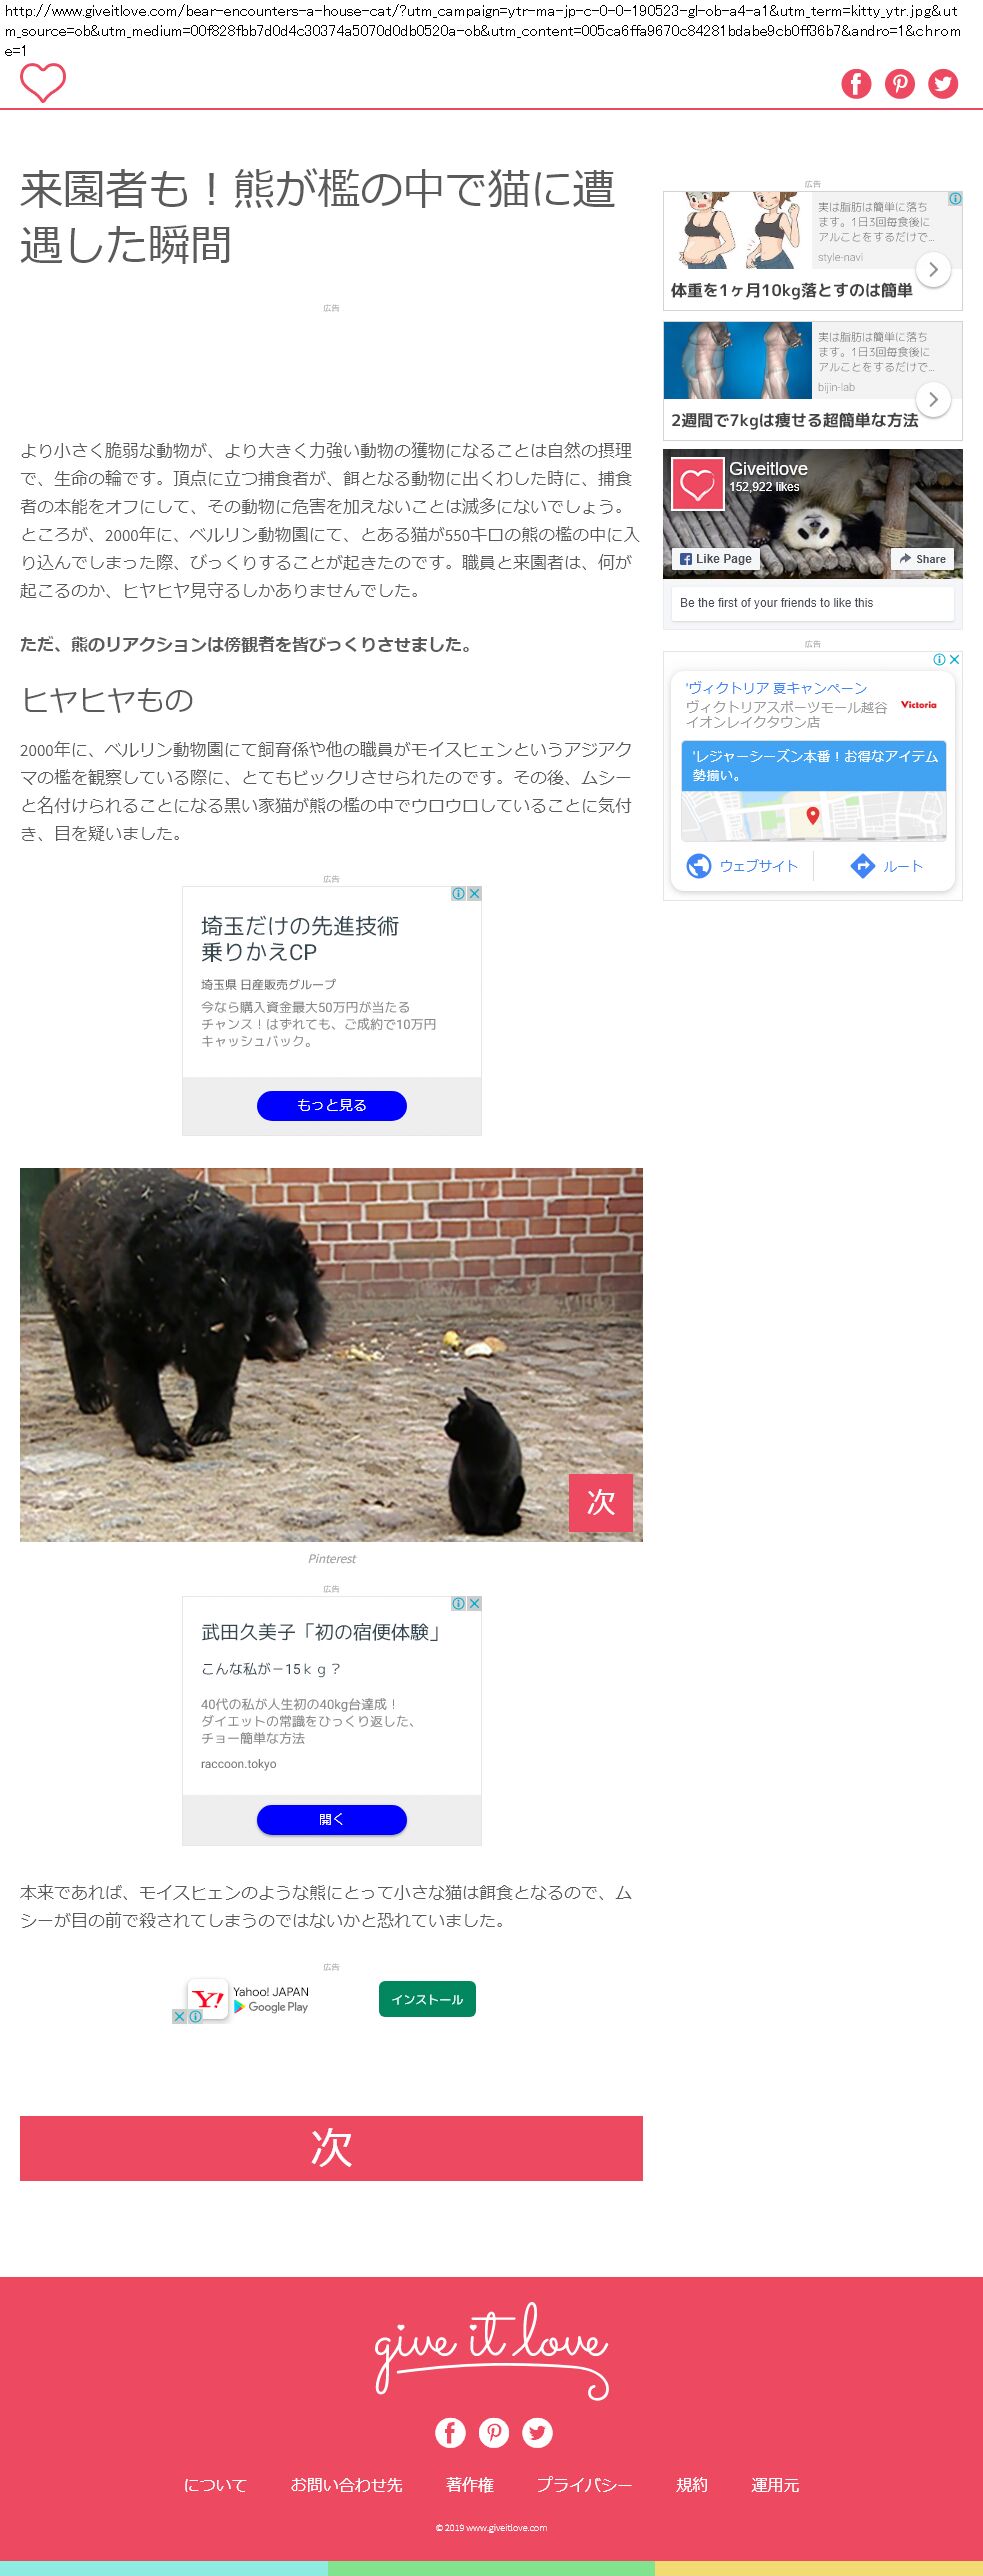Screen dimensions: 983x2576
Task: Expand arrow on 2週間で7kg ad
Action: (x=933, y=399)
